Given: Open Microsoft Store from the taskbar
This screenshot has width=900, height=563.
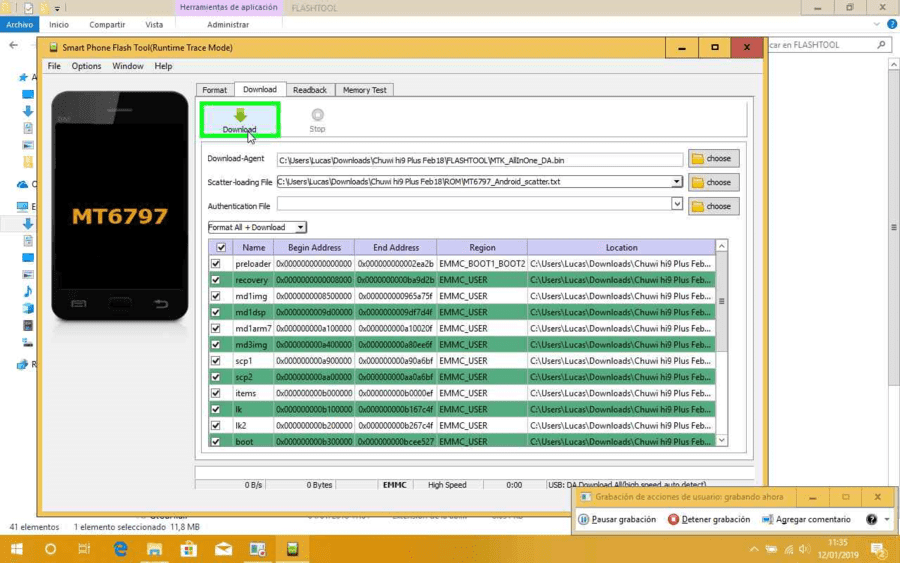Looking at the screenshot, I should pos(189,549).
